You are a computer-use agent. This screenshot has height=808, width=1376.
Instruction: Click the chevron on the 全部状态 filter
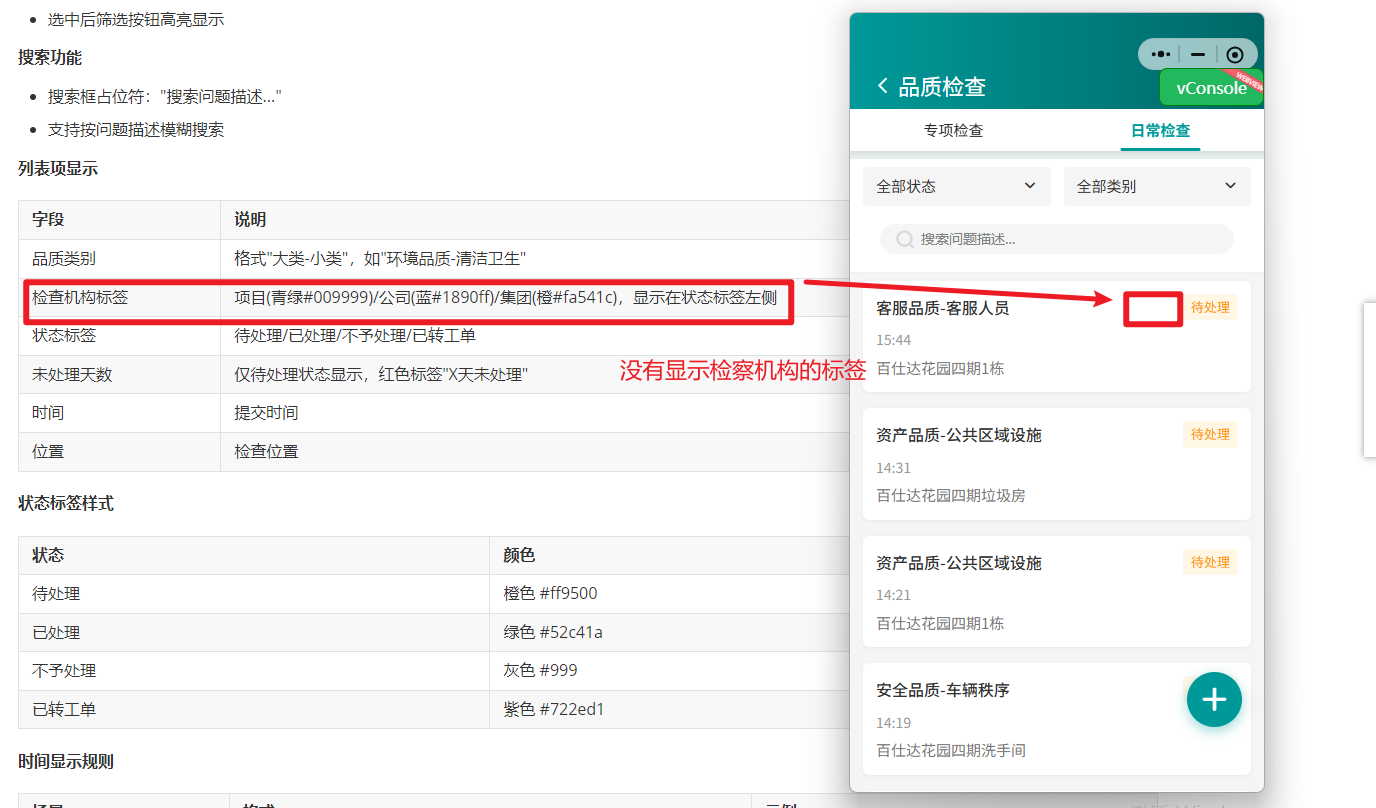1029,185
